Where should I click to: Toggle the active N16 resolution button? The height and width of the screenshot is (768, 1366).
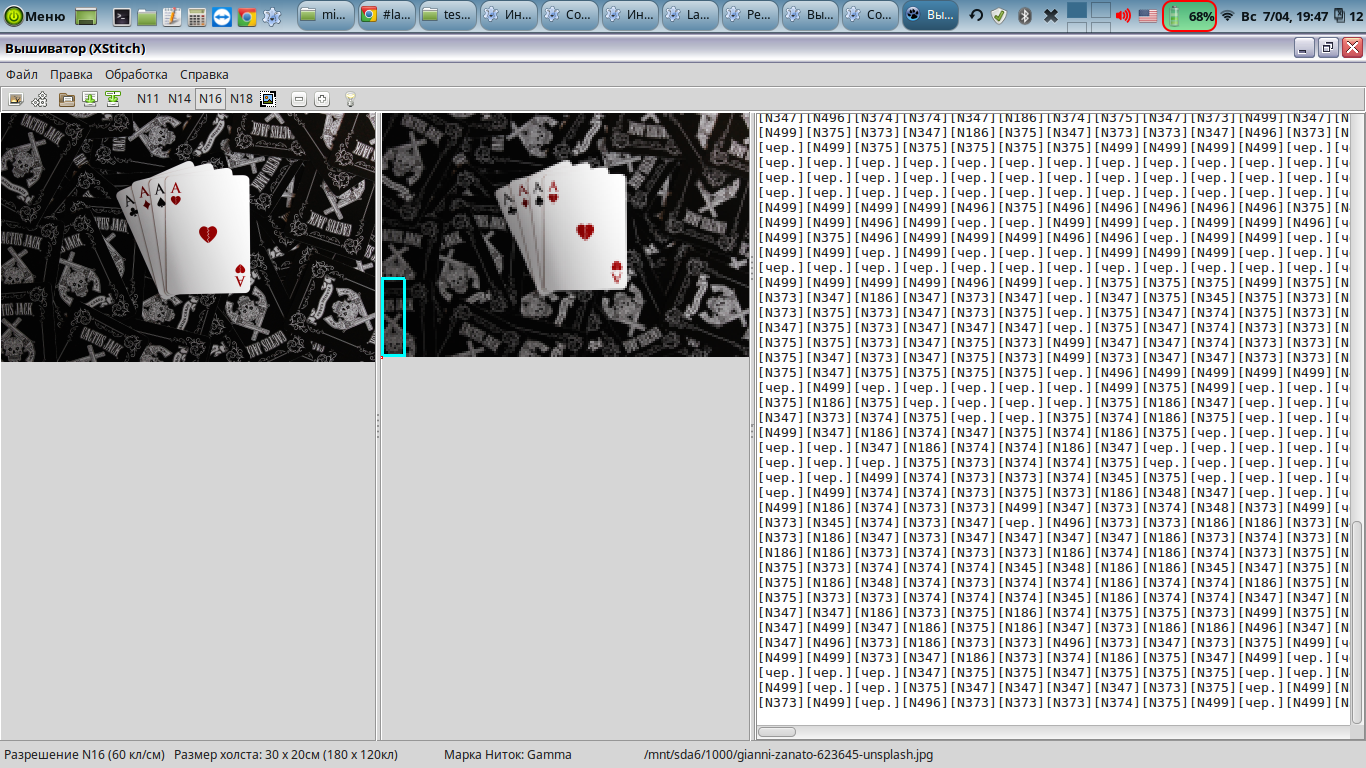point(210,98)
